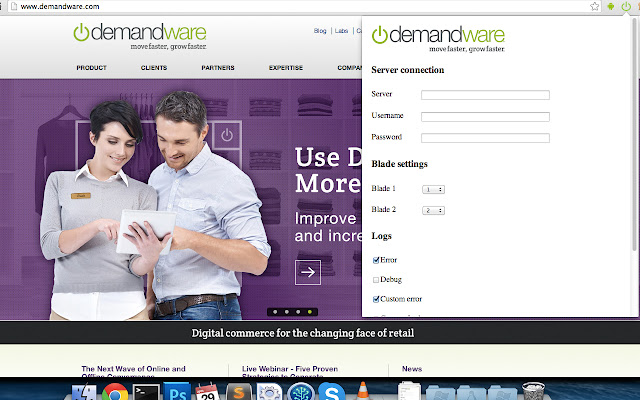Open Finder from the dock
The image size is (640, 400).
pos(84,393)
